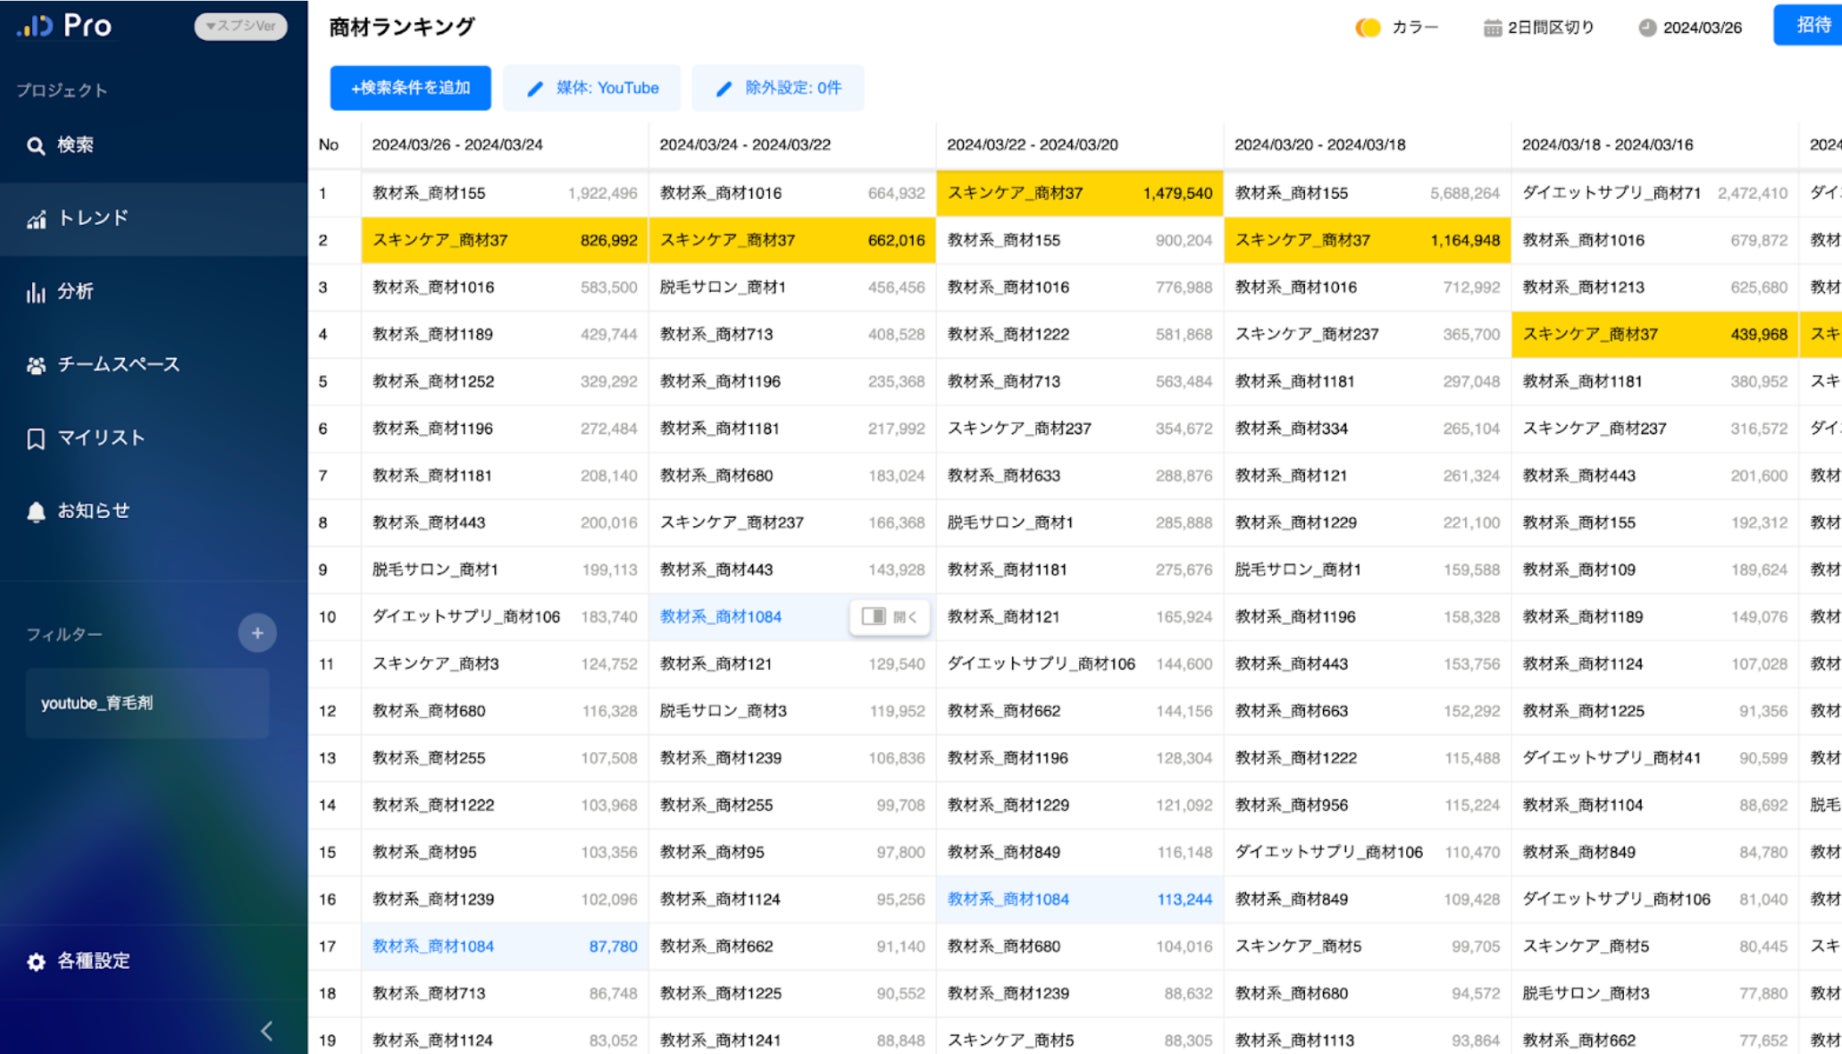
Task: Click the 招待 invite button
Action: [x=1808, y=25]
